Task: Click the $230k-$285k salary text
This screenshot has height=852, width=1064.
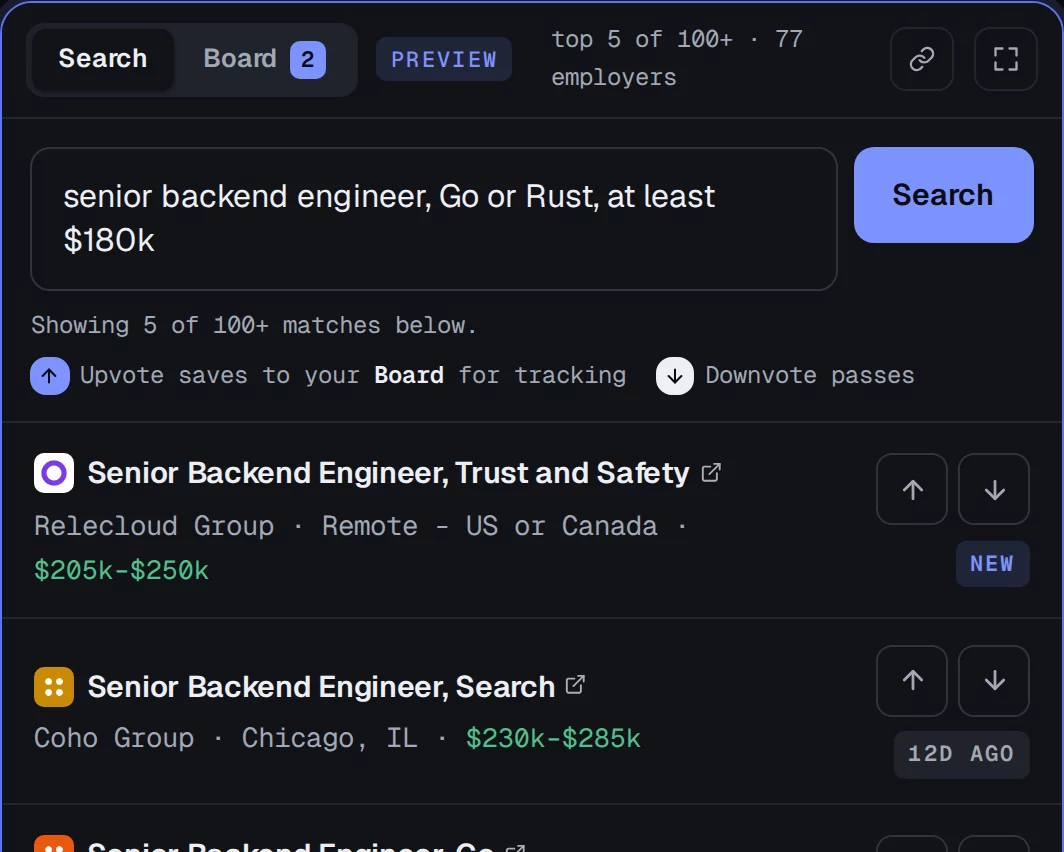Action: tap(553, 738)
